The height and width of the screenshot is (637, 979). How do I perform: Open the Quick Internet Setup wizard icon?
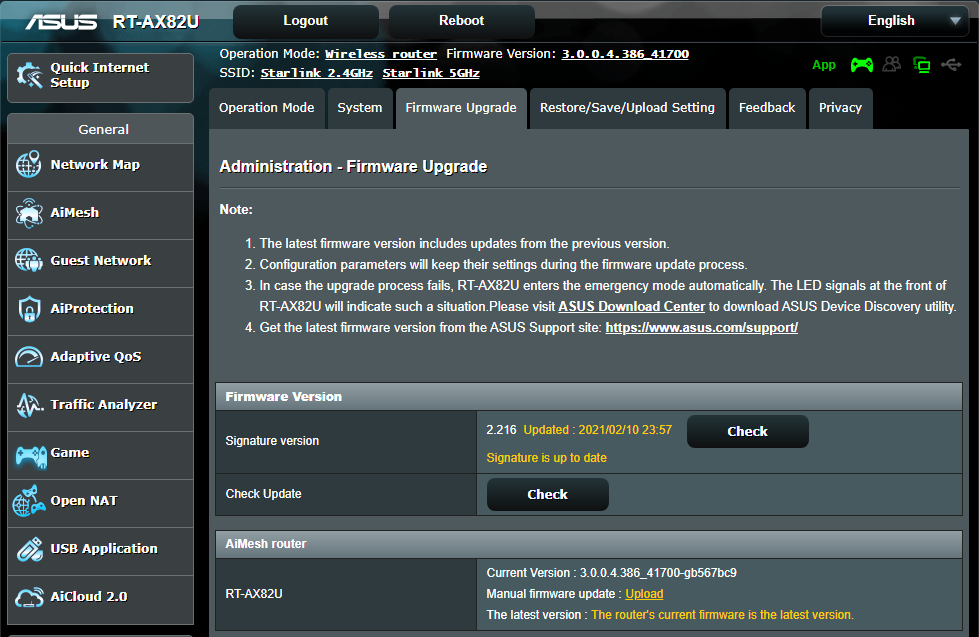coord(29,76)
